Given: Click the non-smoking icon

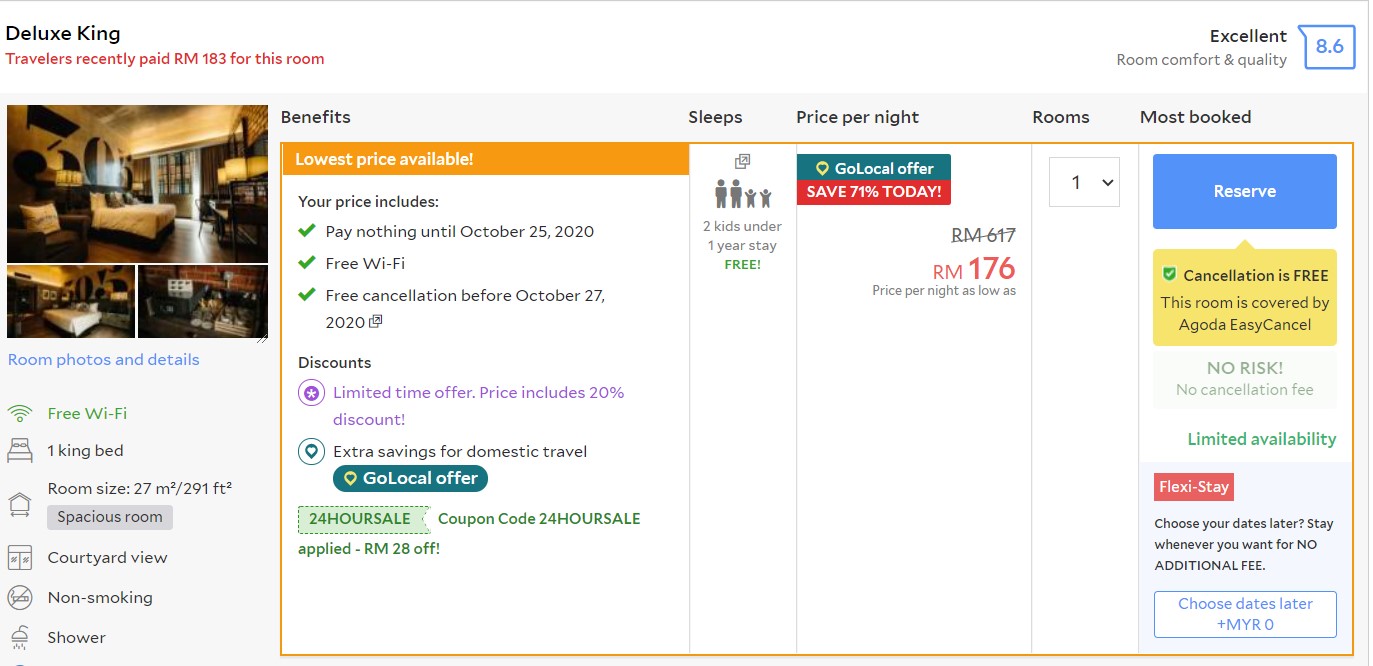Looking at the screenshot, I should coord(20,598).
